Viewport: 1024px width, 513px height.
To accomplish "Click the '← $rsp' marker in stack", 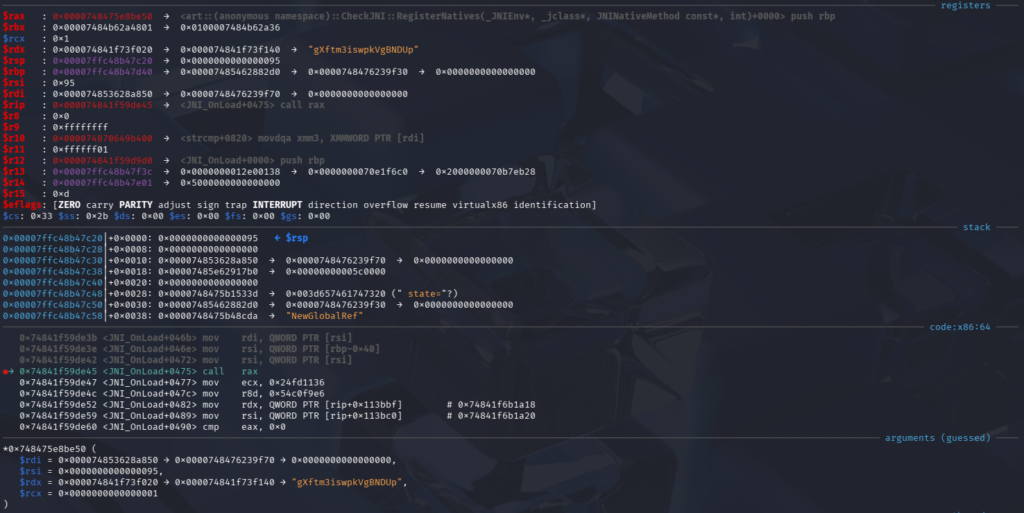I will click(x=291, y=238).
